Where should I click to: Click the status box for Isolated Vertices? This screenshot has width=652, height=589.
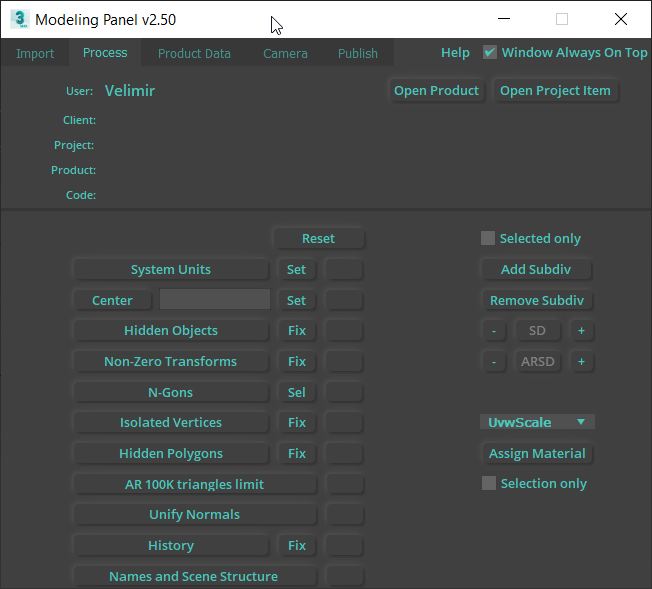344,423
